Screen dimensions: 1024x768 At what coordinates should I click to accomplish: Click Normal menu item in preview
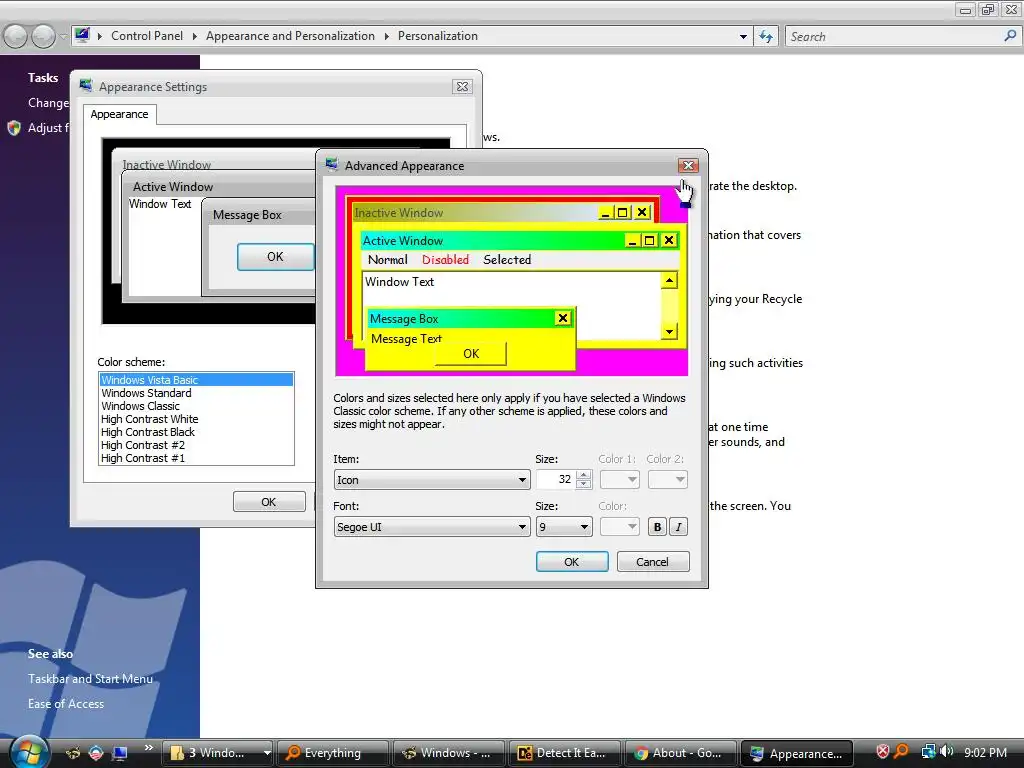pyautogui.click(x=388, y=260)
